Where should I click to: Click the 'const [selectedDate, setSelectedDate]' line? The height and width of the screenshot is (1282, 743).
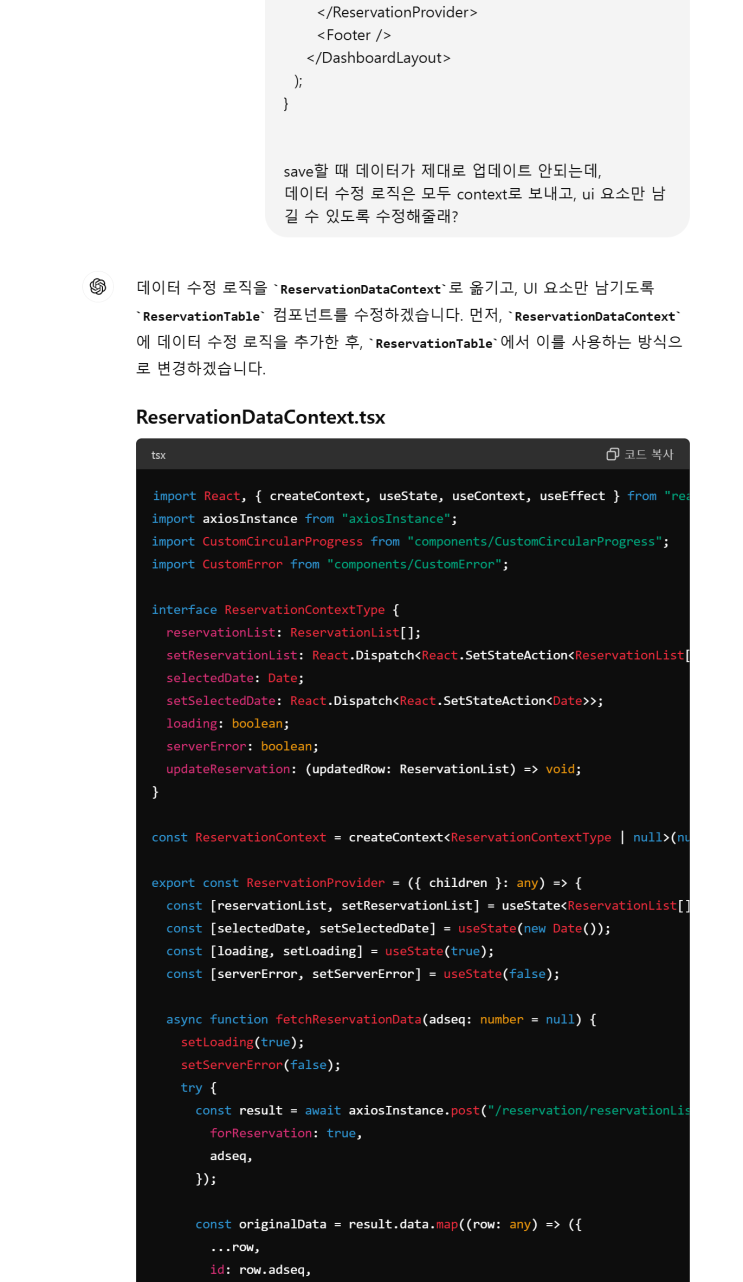pyautogui.click(x=388, y=929)
